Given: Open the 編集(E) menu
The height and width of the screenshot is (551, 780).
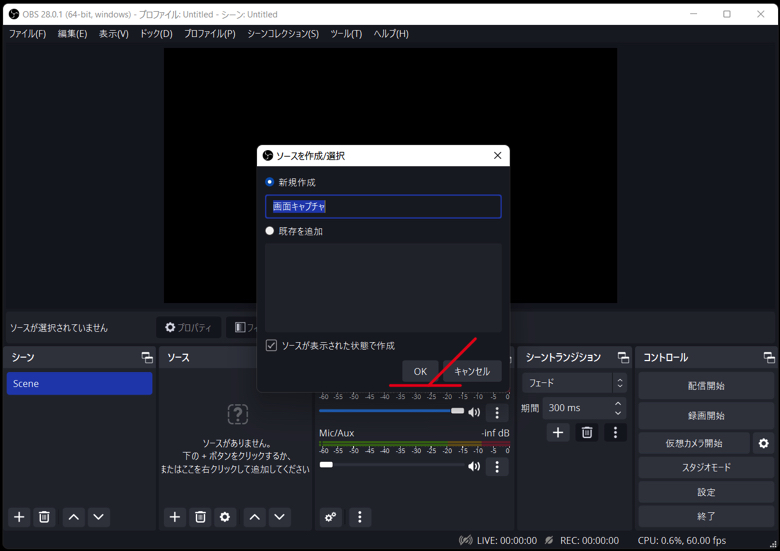Looking at the screenshot, I should 72,34.
